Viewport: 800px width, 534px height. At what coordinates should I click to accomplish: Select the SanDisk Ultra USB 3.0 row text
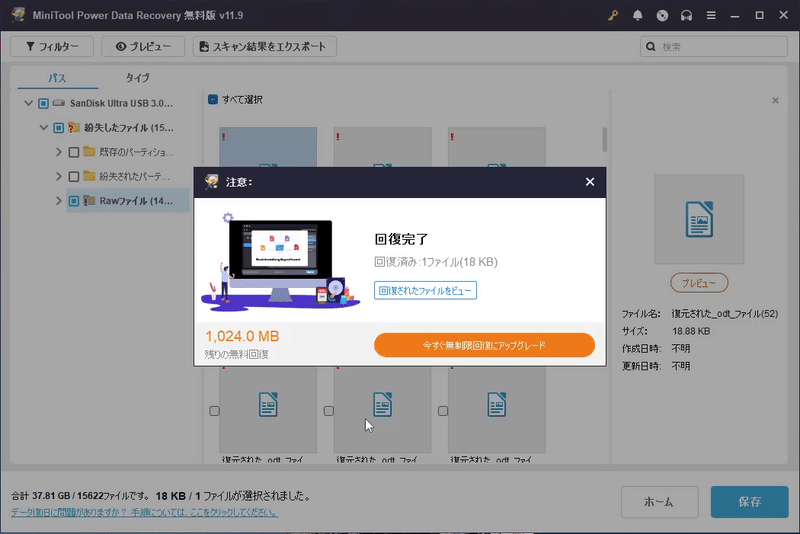(121, 104)
